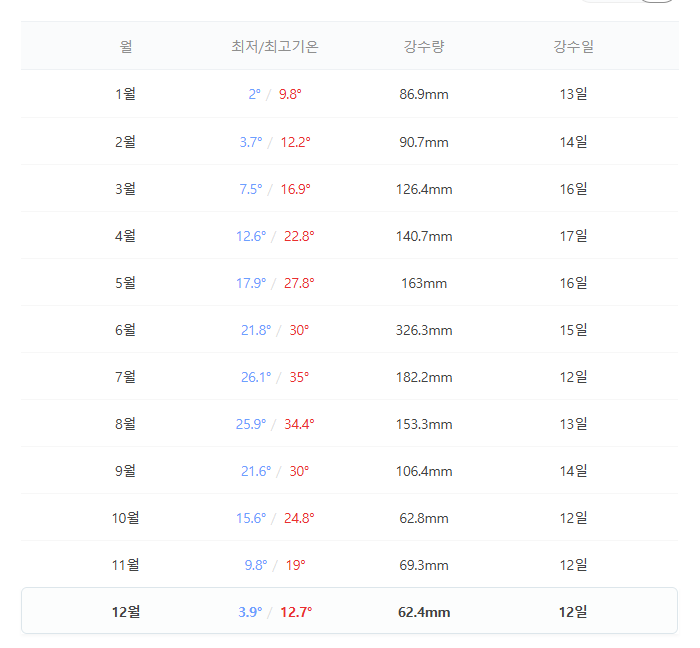Viewport: 700px width, 648px height.
Task: Click November high temperature 19°
Action: [296, 565]
